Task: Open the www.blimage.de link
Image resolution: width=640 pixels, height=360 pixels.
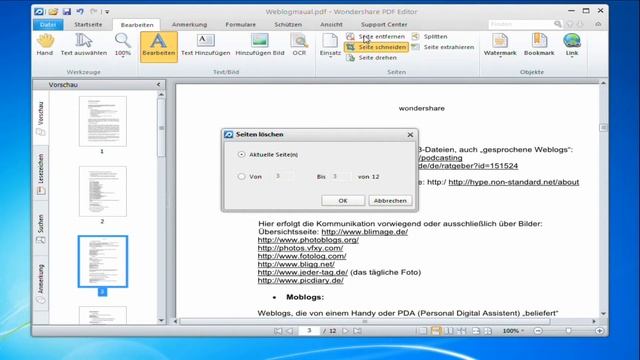Action: 364,232
